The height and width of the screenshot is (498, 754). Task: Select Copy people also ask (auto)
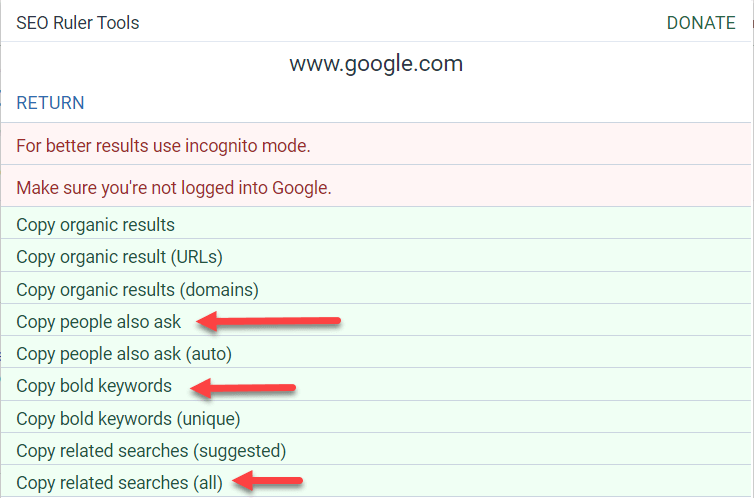(376, 352)
